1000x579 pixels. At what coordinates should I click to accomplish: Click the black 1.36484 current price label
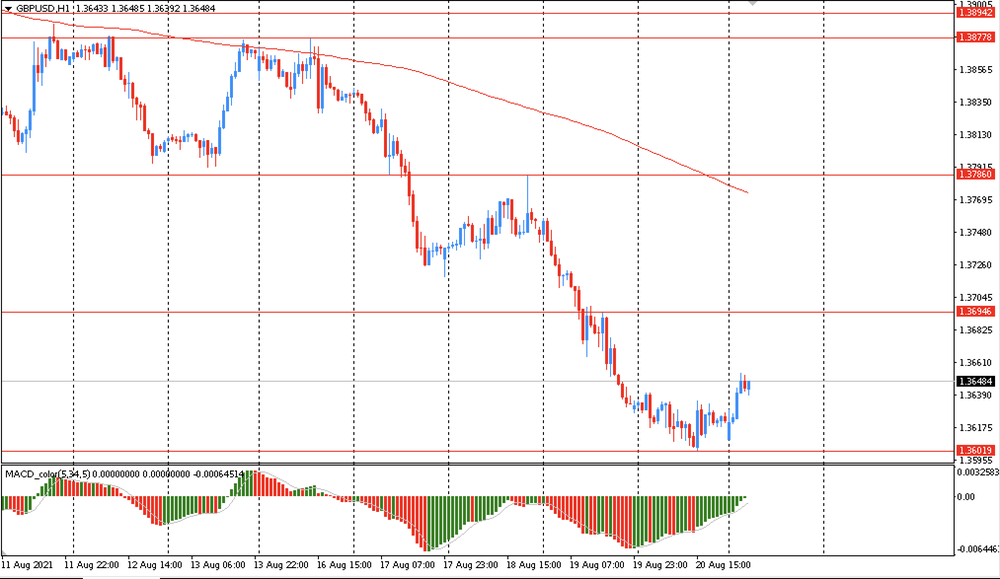[976, 381]
